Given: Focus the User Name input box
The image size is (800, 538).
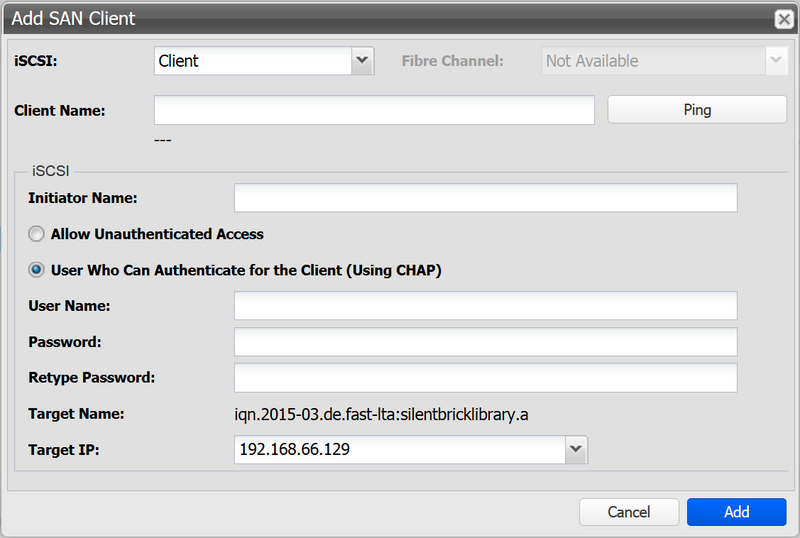Looking at the screenshot, I should coord(485,306).
